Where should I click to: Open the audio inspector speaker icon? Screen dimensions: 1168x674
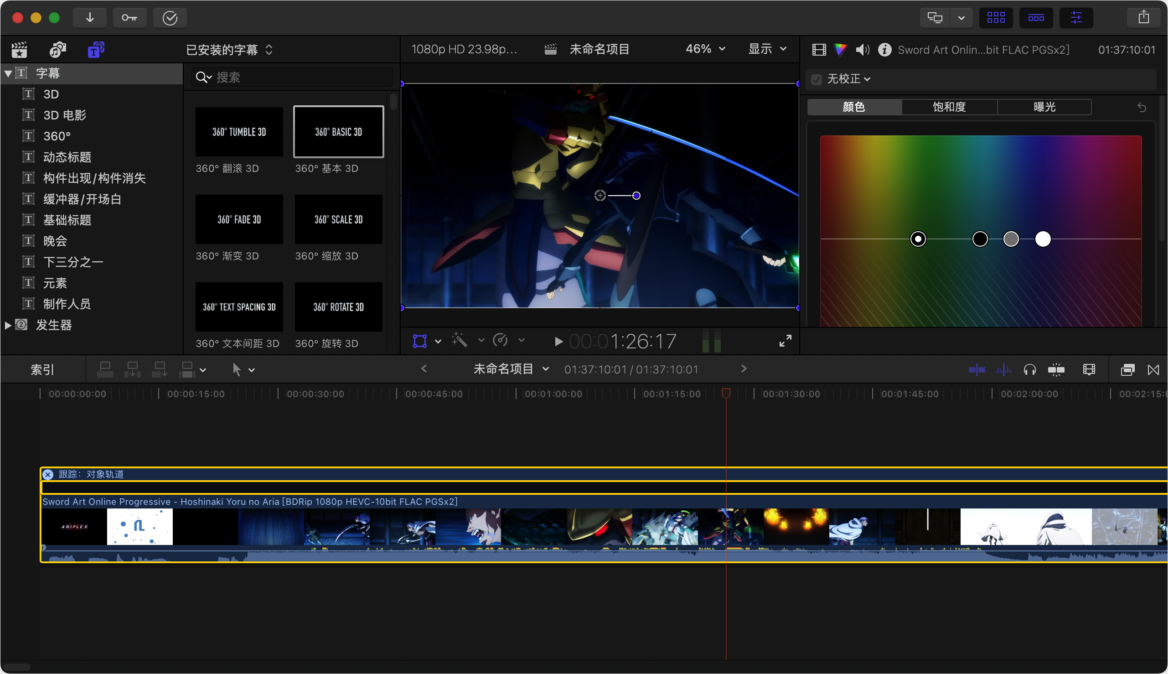(x=863, y=50)
